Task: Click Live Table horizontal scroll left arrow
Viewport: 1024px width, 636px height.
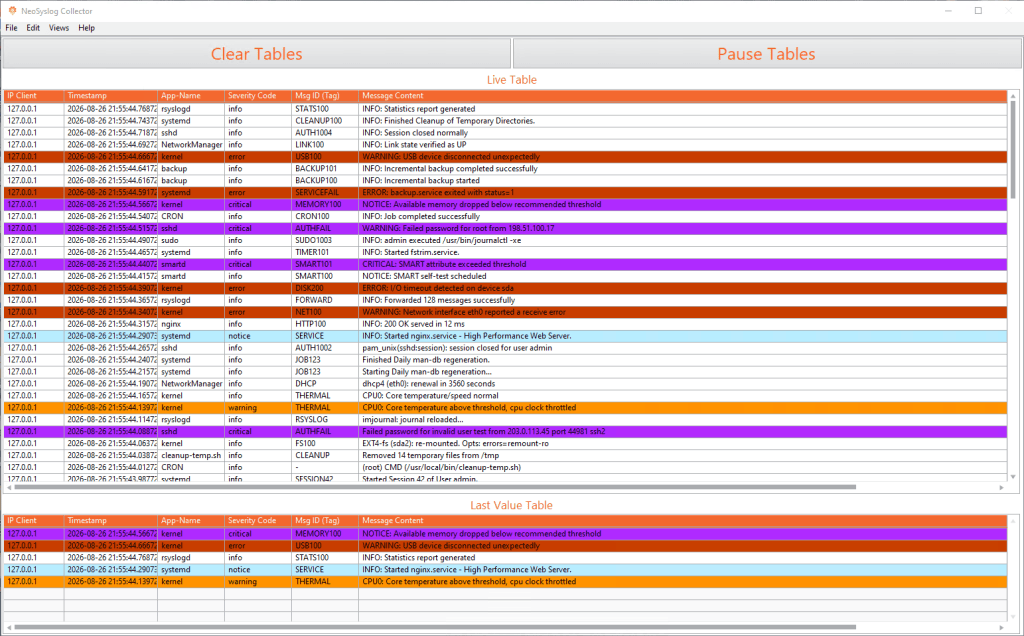Action: [8, 487]
